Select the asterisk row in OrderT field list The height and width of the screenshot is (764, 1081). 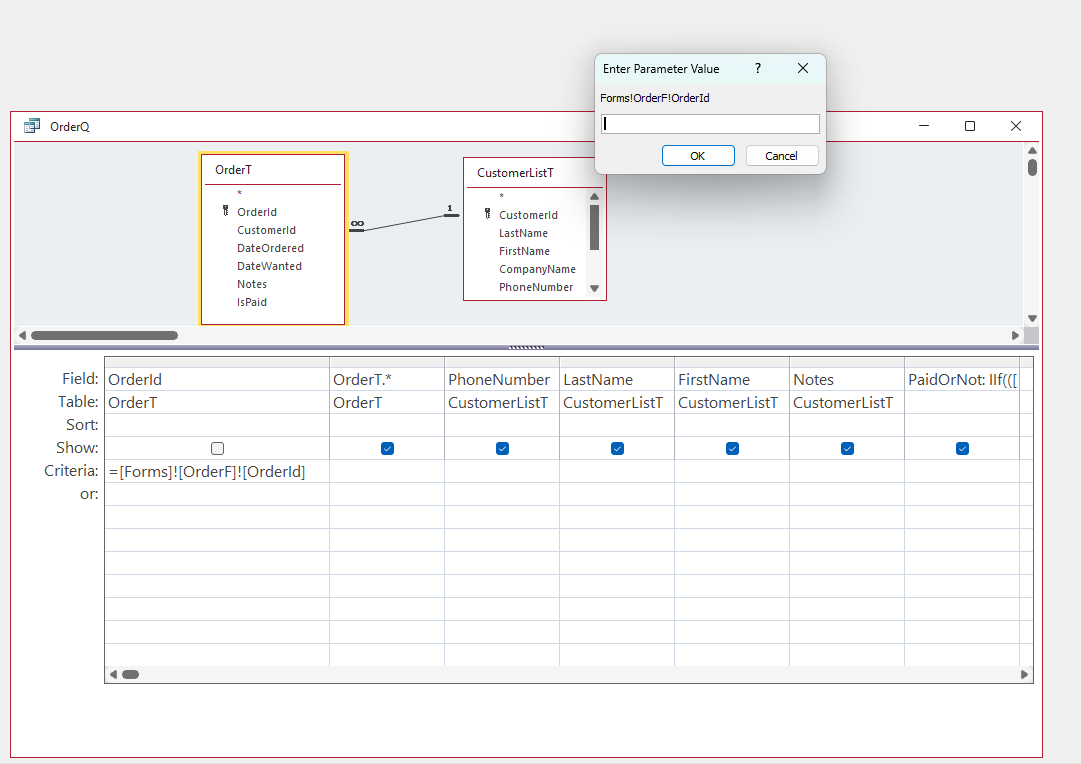point(239,193)
